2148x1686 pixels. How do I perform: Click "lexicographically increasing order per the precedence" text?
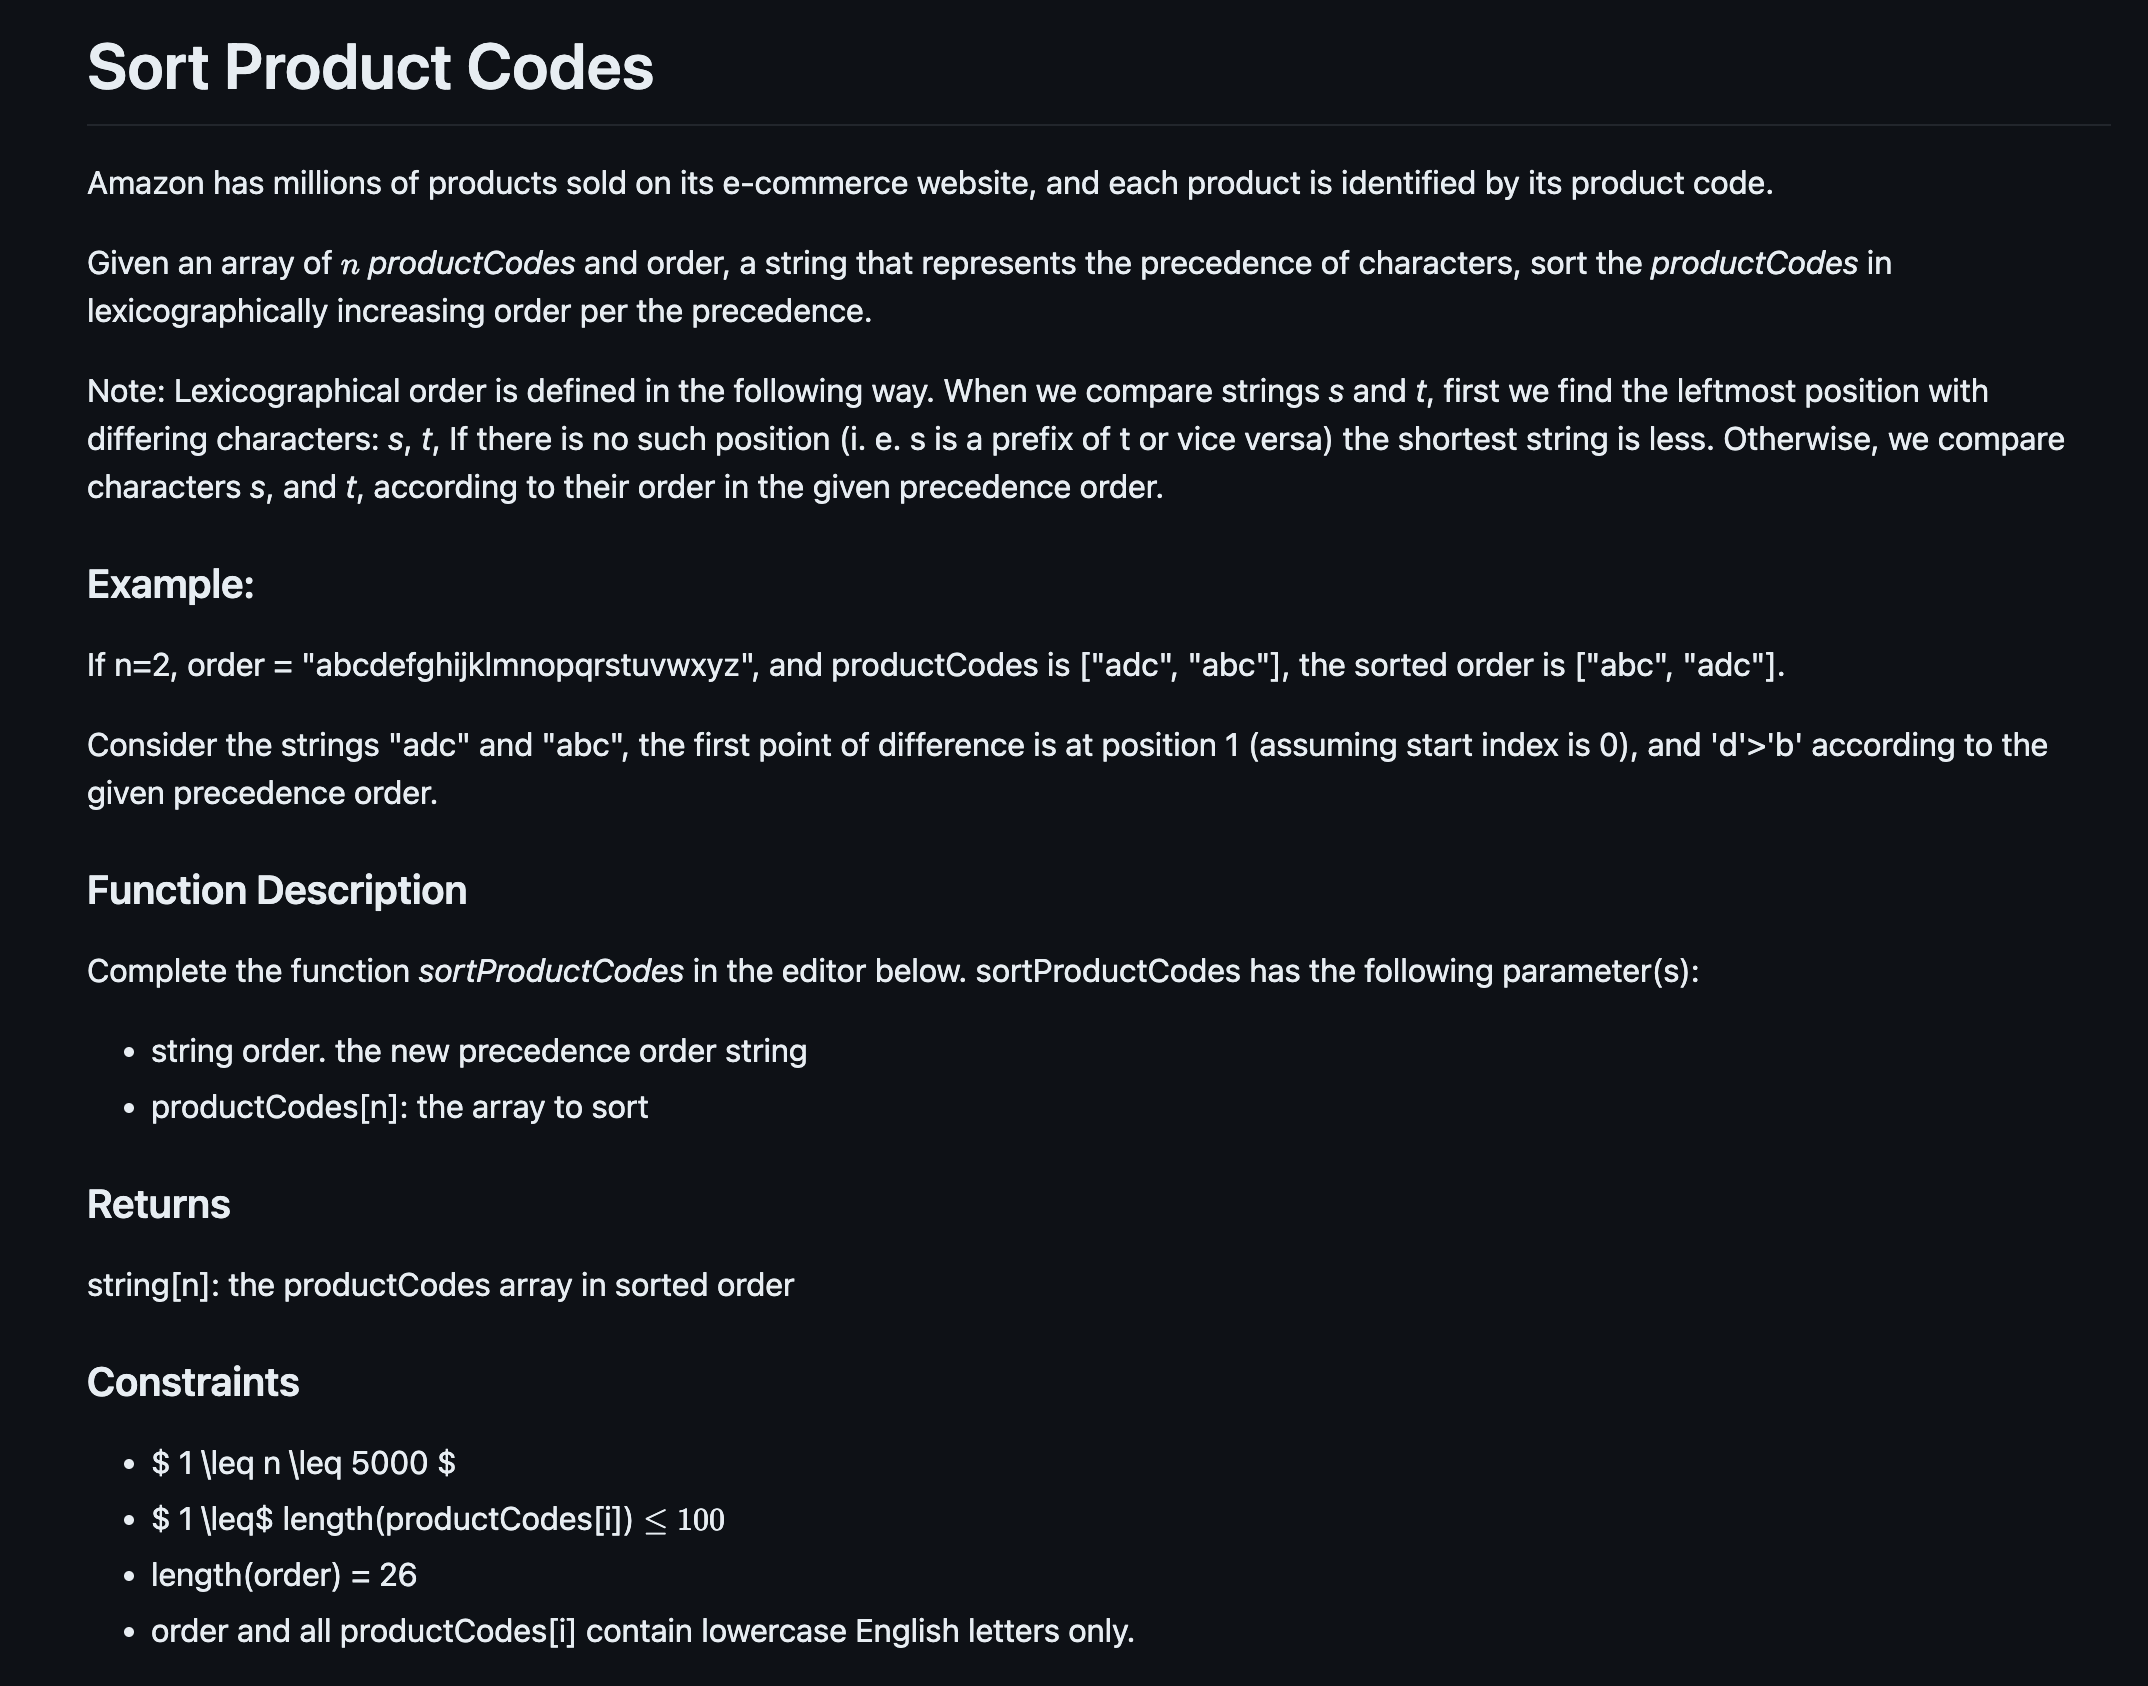pyautogui.click(x=479, y=311)
